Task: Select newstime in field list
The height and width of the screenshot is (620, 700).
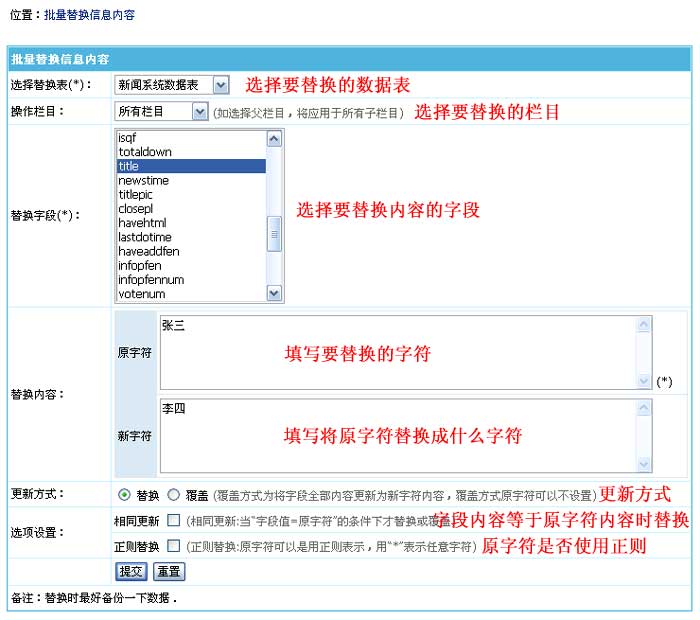Action: 143,180
